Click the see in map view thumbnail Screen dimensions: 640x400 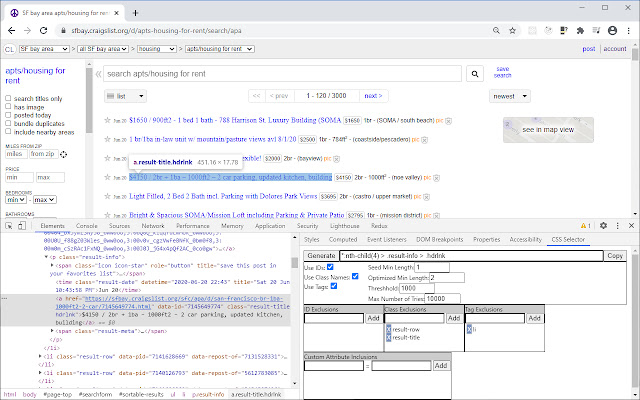[548, 130]
